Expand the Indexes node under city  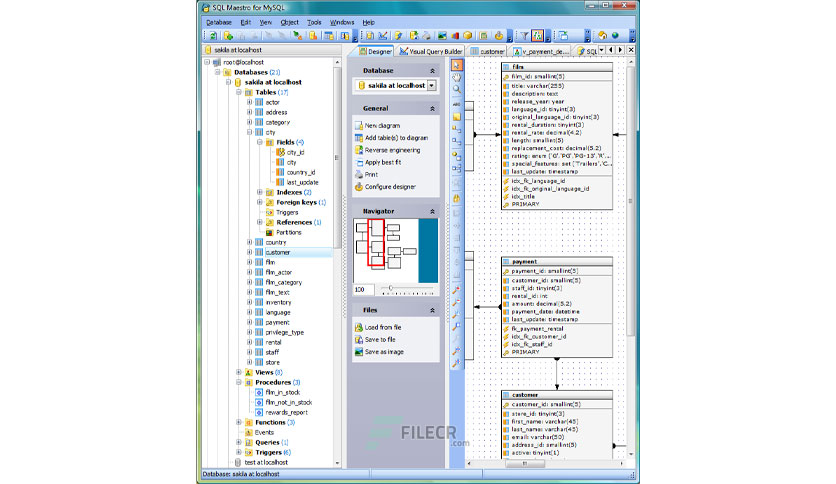260,192
